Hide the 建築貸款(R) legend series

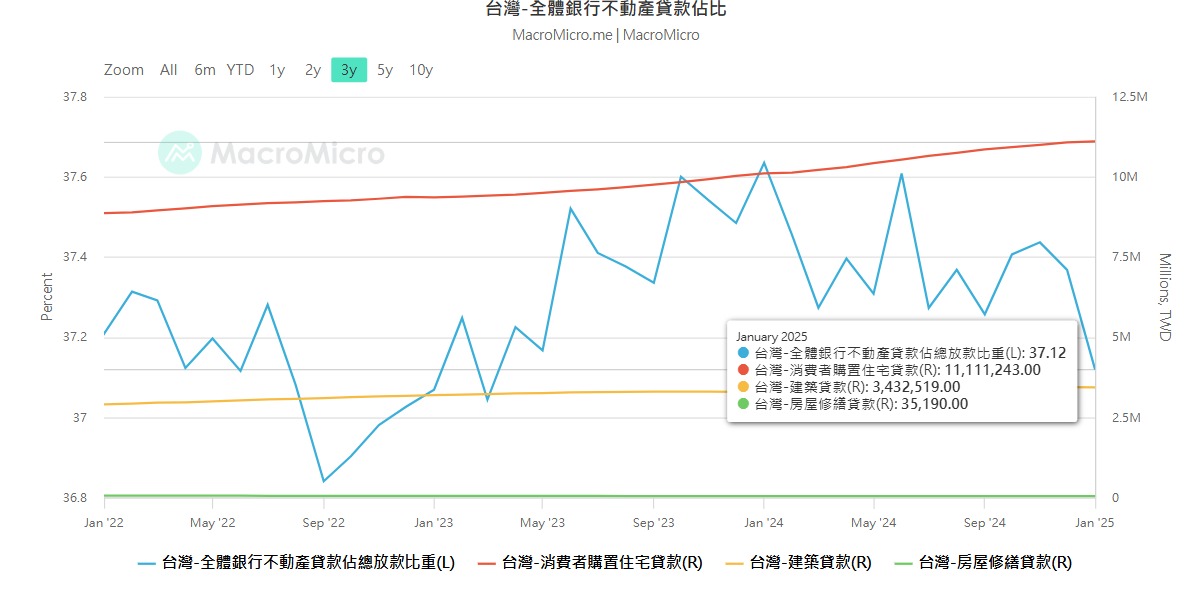point(799,563)
